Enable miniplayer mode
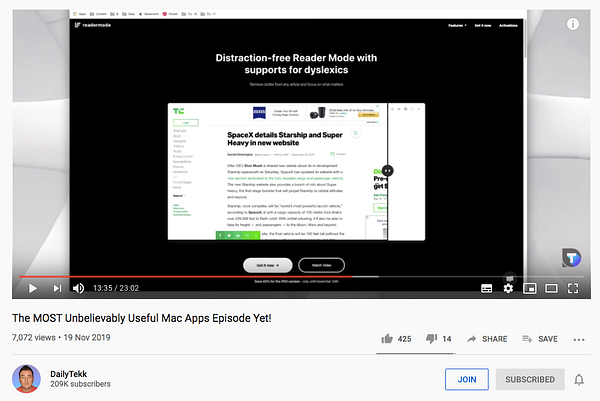This screenshot has width=600, height=401. pos(530,288)
